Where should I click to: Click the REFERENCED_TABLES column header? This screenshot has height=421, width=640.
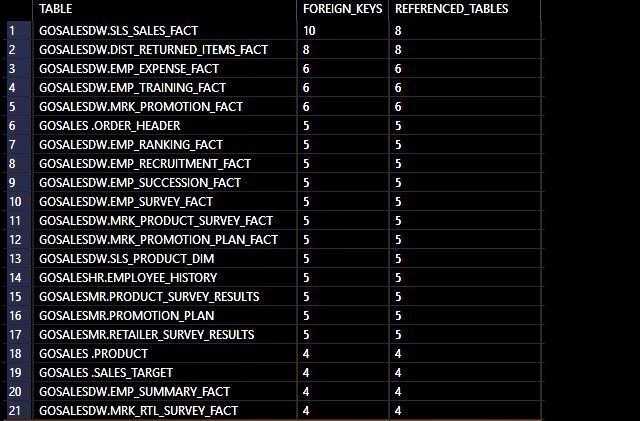point(465,9)
